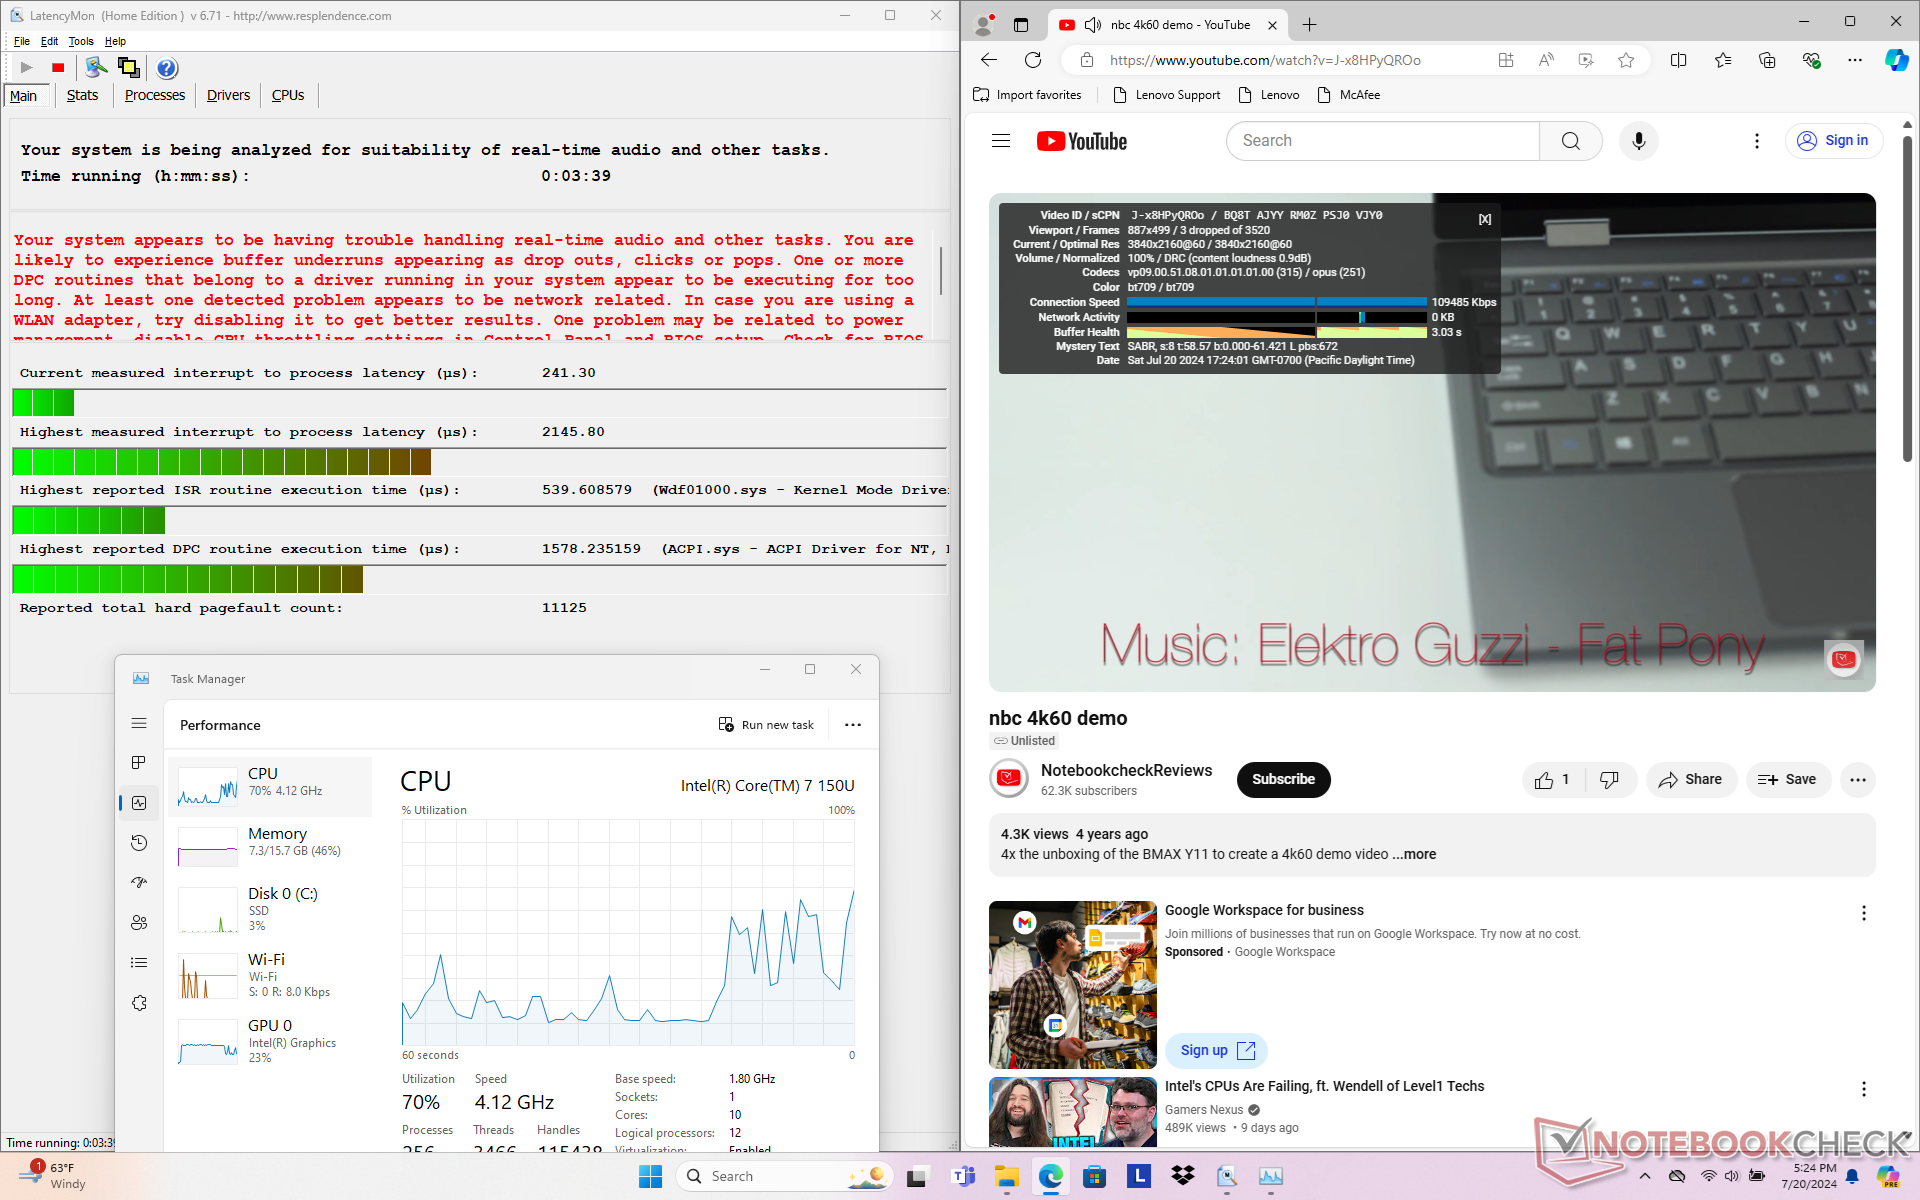
Task: Switch to the Drivers tab
Action: [x=228, y=95]
